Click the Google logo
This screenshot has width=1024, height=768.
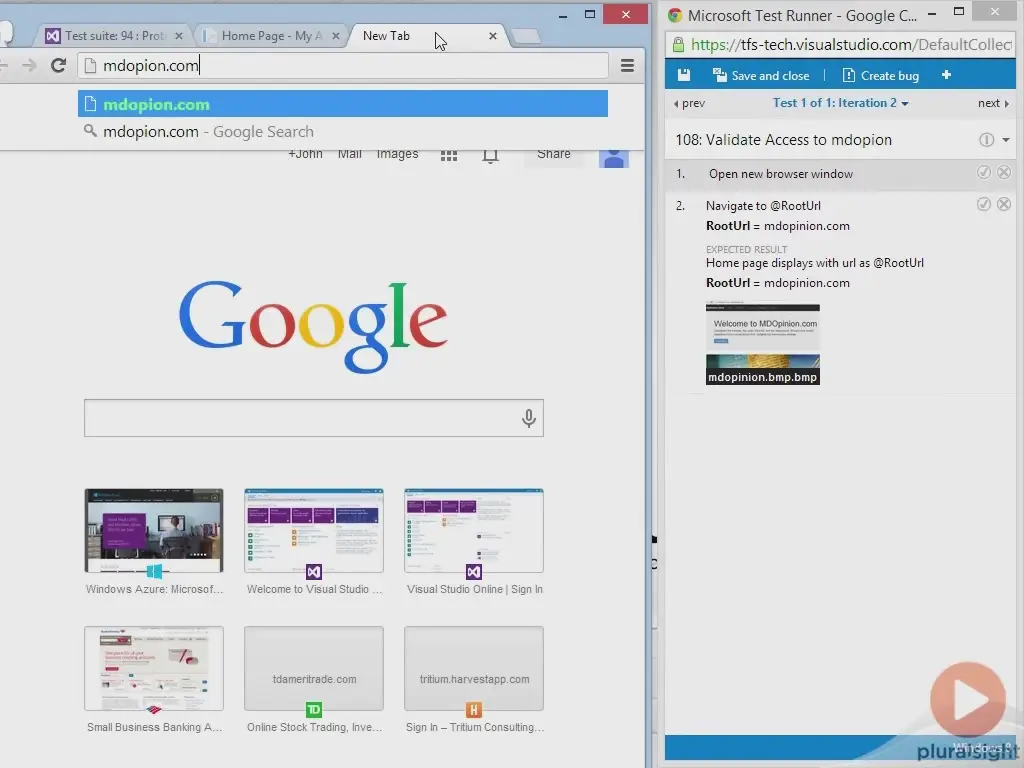pos(313,327)
